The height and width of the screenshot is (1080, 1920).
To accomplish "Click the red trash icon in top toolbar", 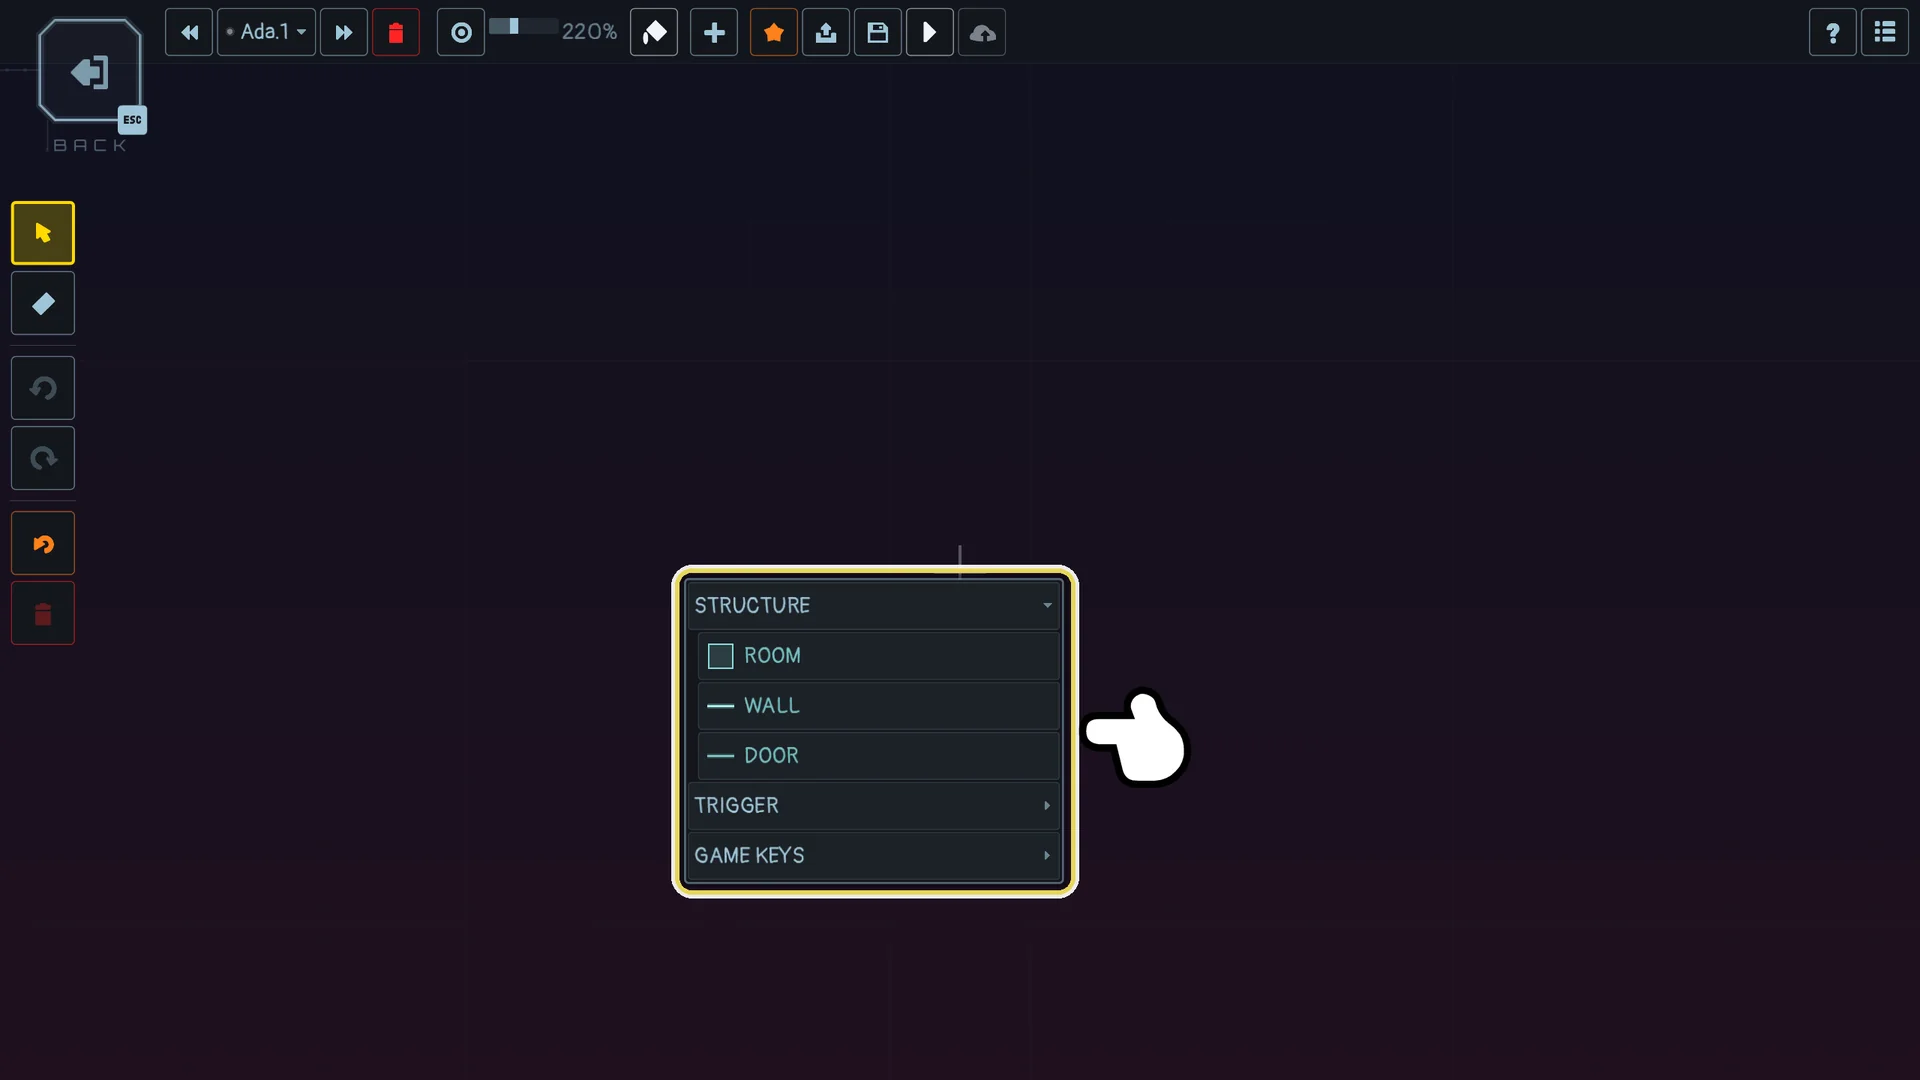I will coord(396,32).
